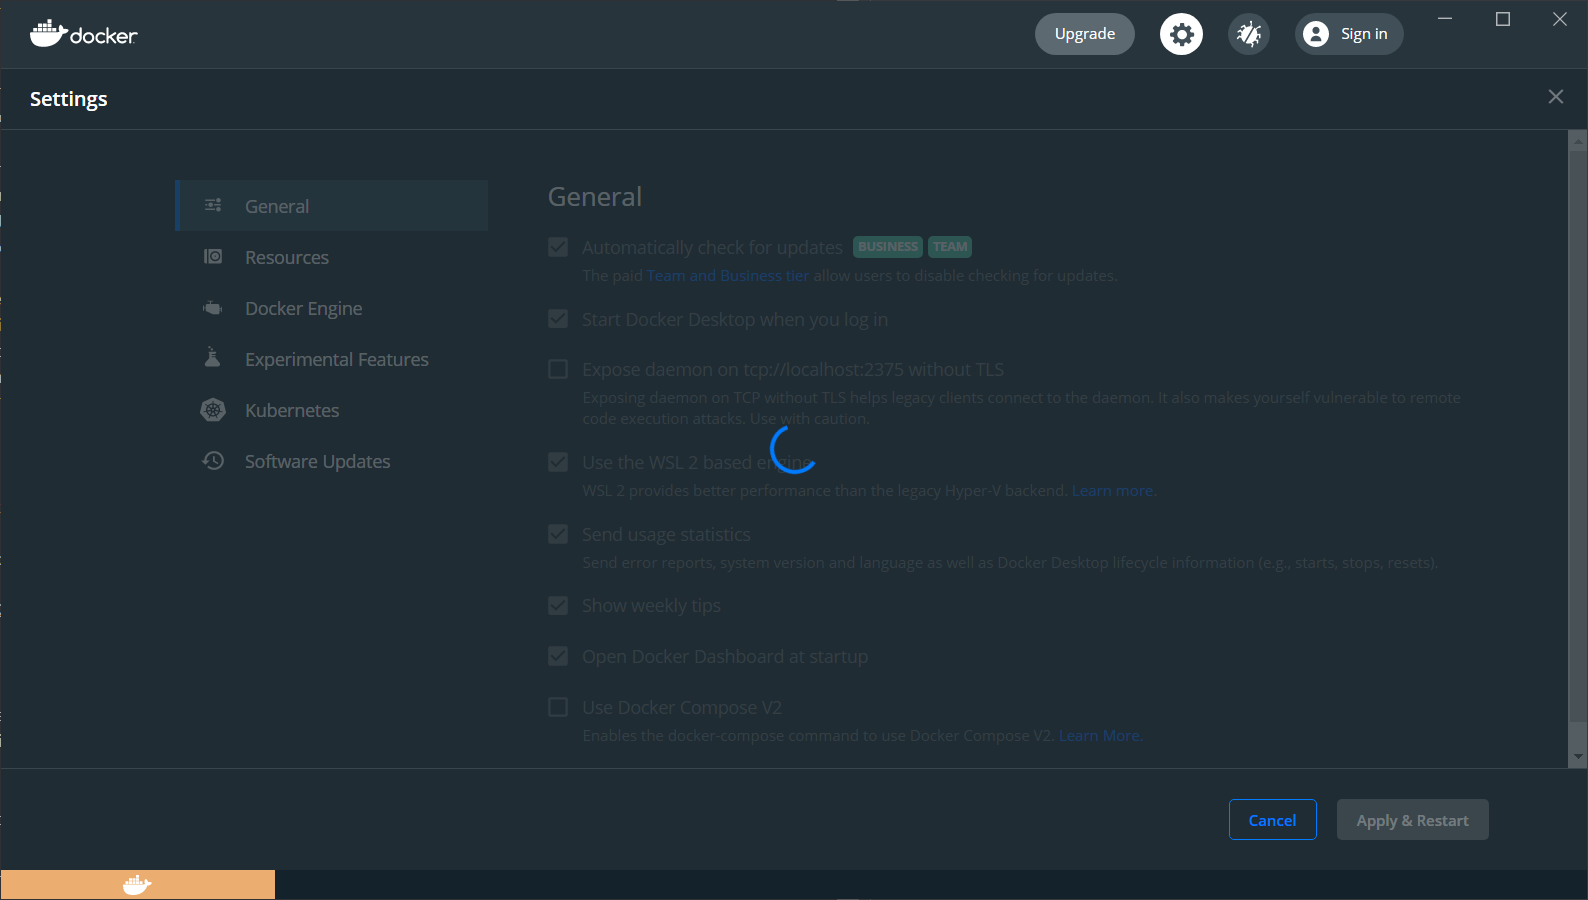Toggle Start Docker Desktop when you log in
This screenshot has width=1588, height=900.
pos(558,319)
